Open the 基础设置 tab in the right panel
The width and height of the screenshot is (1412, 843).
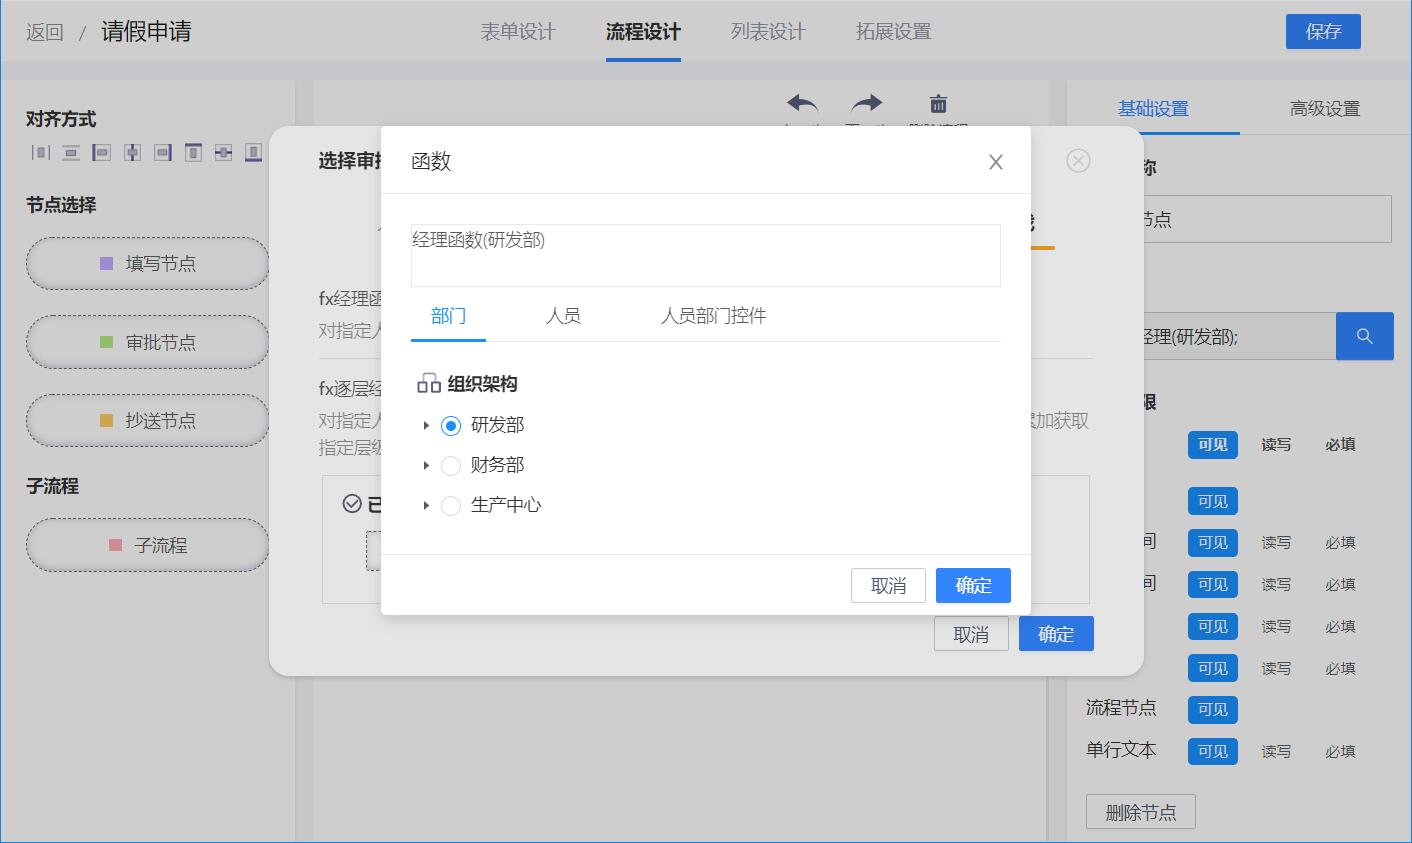click(x=1153, y=109)
